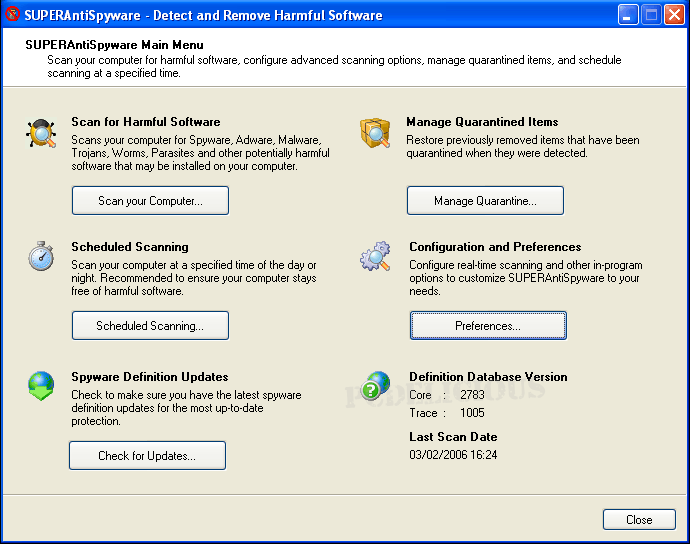
Task: Open the Preferences button
Action: point(488,326)
